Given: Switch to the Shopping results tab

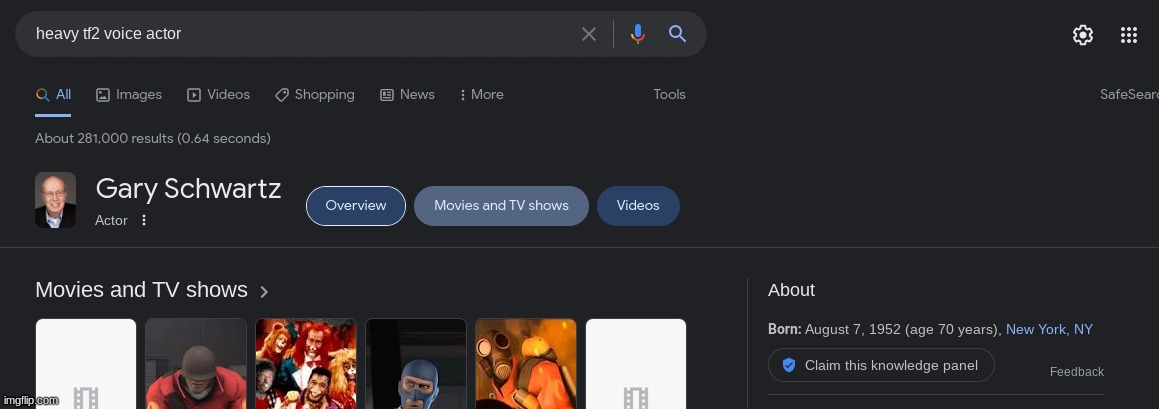Looking at the screenshot, I should coord(315,95).
